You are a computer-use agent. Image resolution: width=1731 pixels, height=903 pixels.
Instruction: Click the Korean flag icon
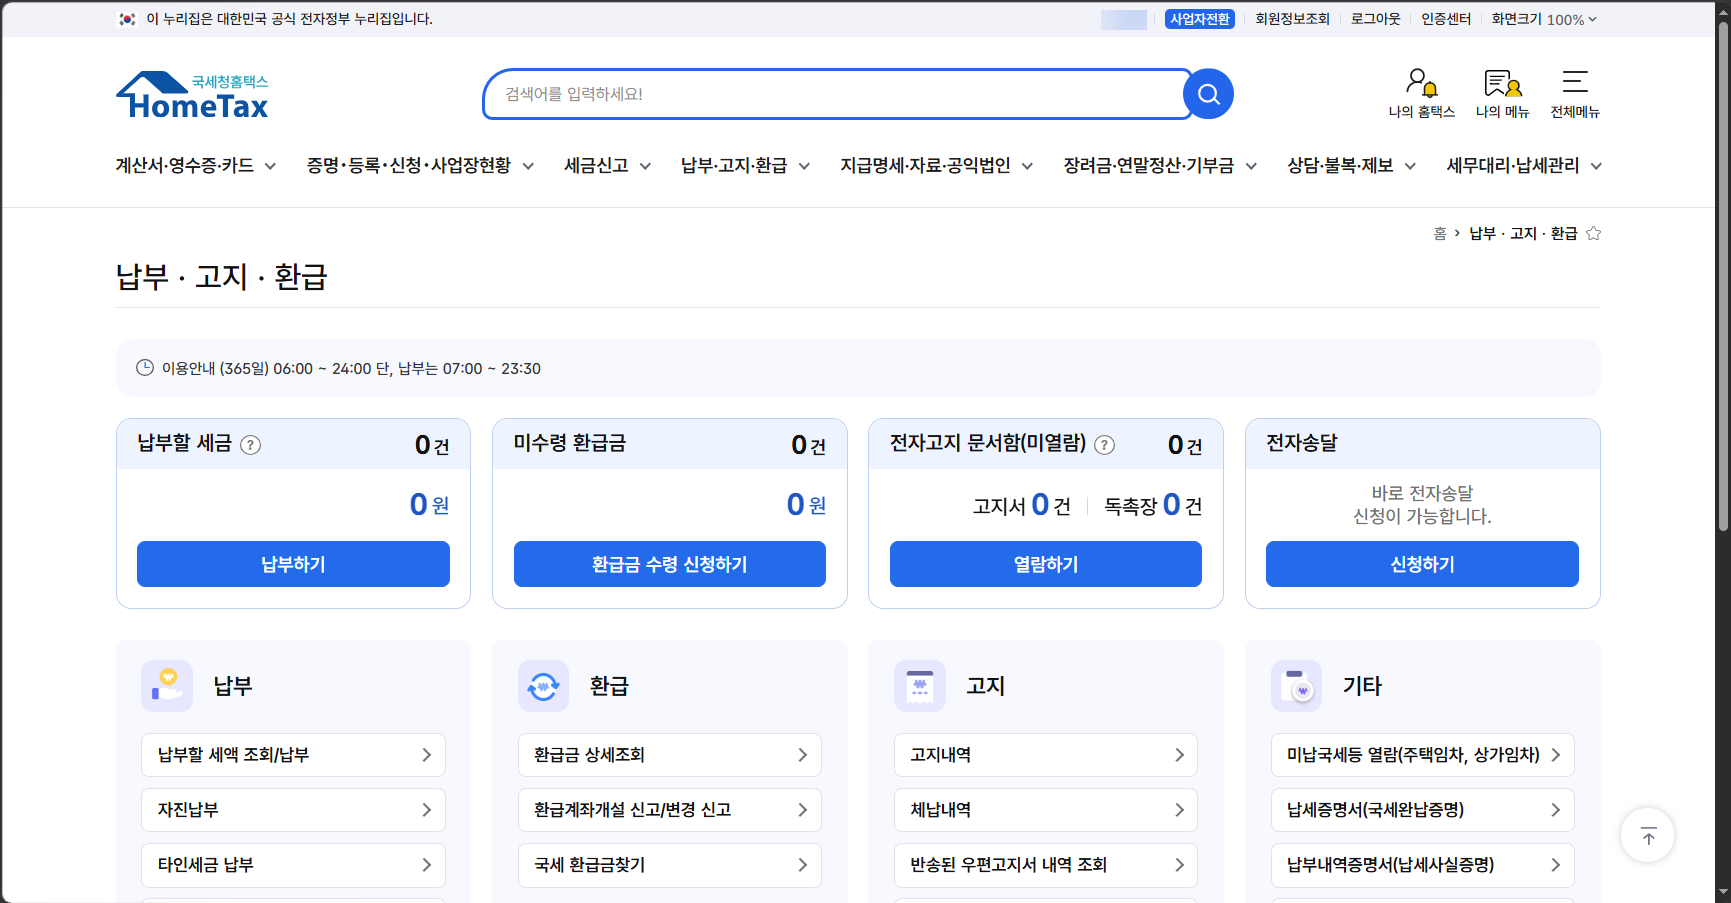coord(127,19)
